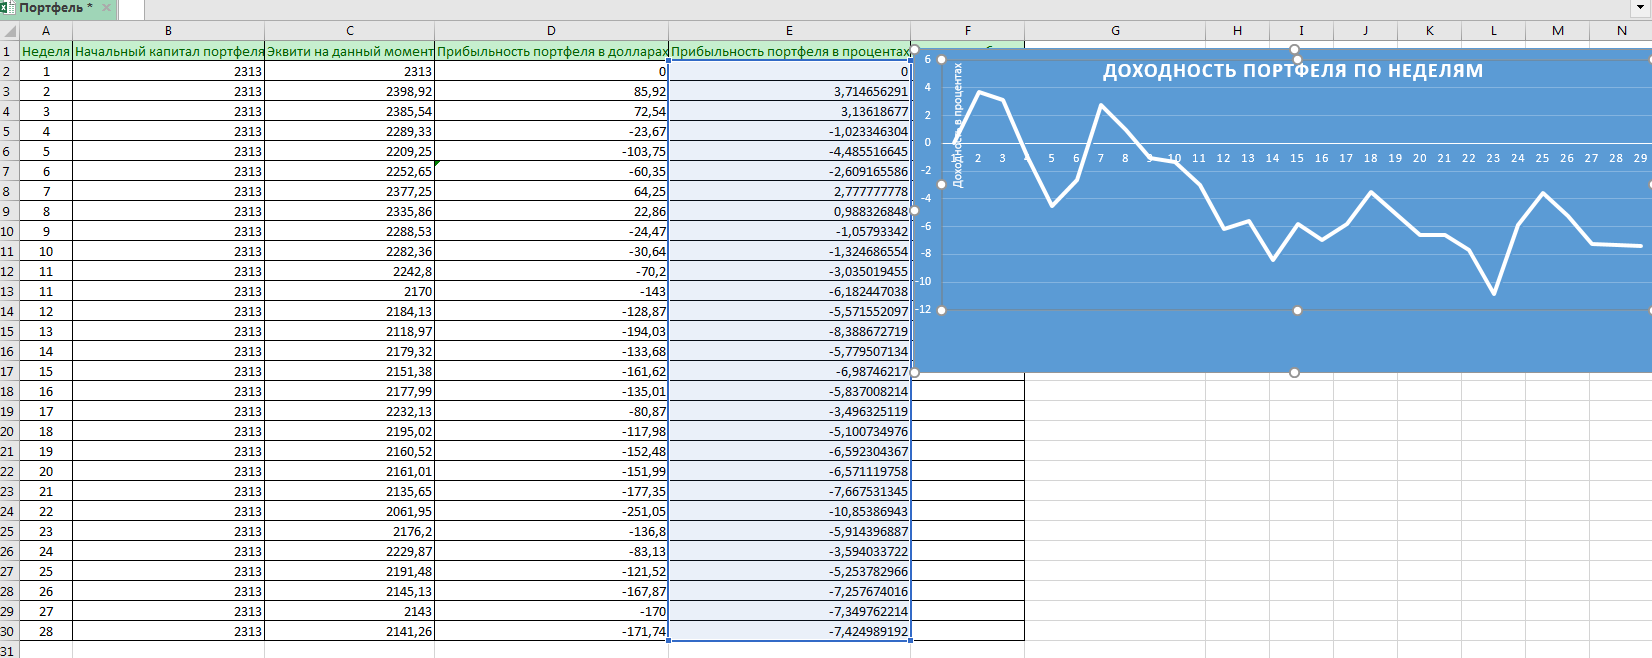The width and height of the screenshot is (1652, 658).
Task: Click the chart title ДОХОДНОСТЬ ПОРТФЕЛЯ ПО НЕДЕЛЯМ
Action: pos(1292,71)
